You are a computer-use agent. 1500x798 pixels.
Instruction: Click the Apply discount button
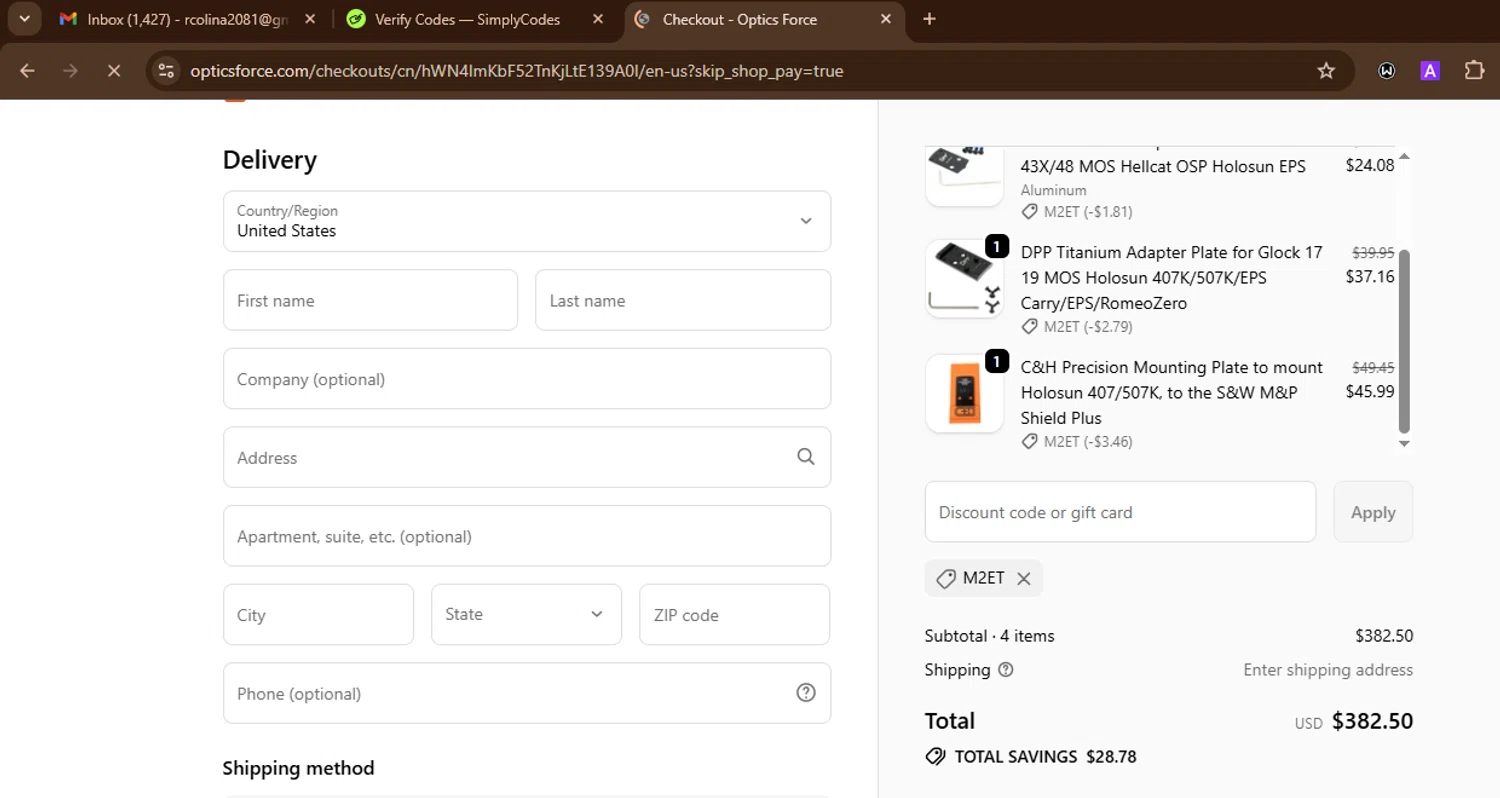coord(1373,512)
